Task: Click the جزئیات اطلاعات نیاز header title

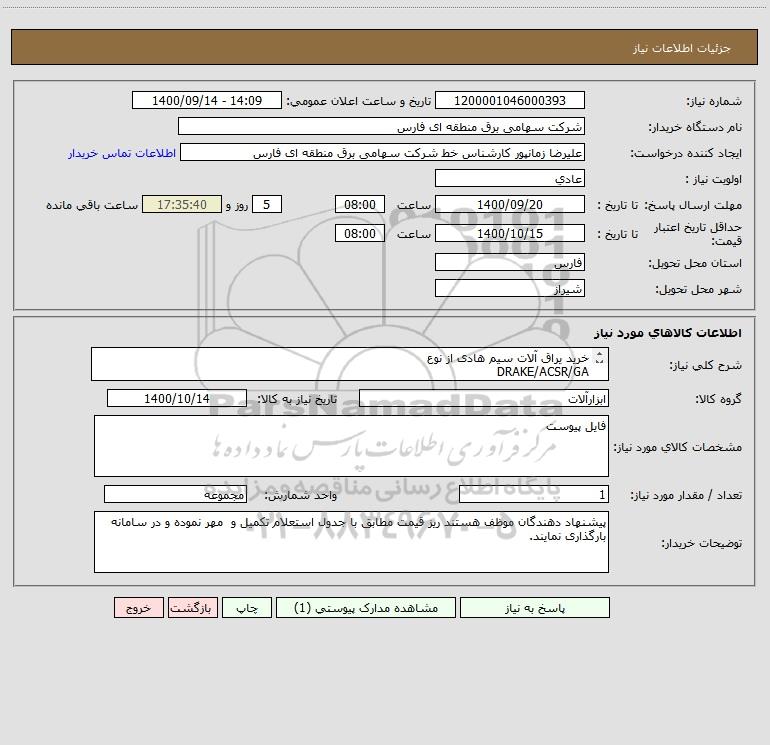Action: (x=682, y=48)
